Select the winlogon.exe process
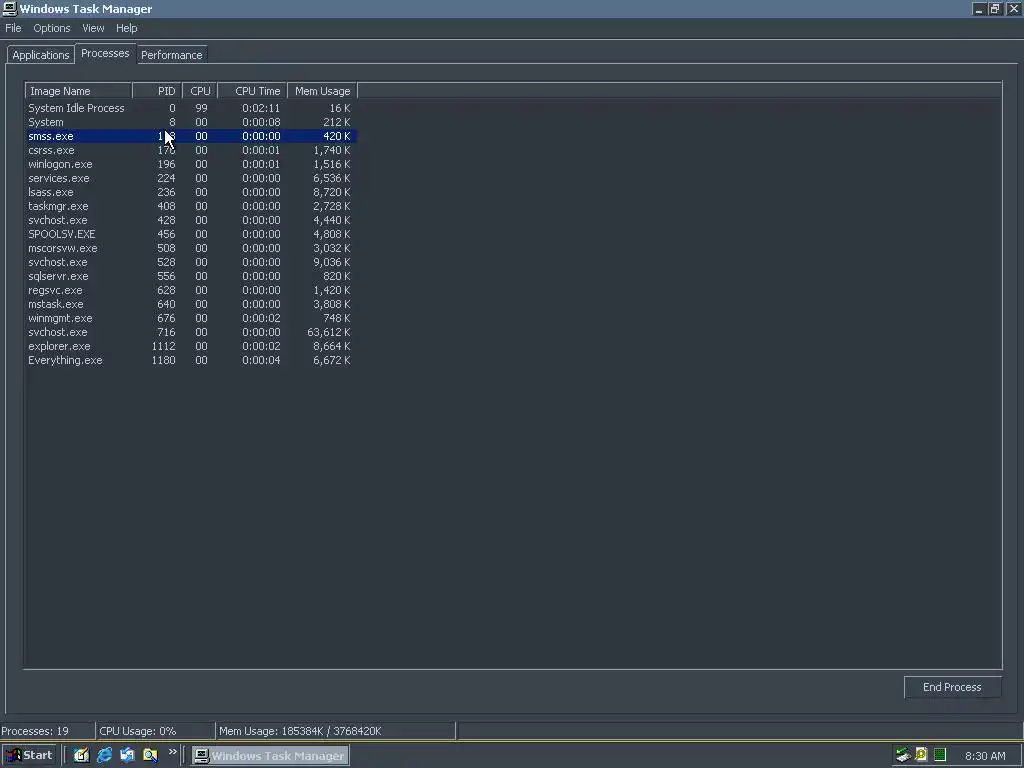 pyautogui.click(x=191, y=165)
